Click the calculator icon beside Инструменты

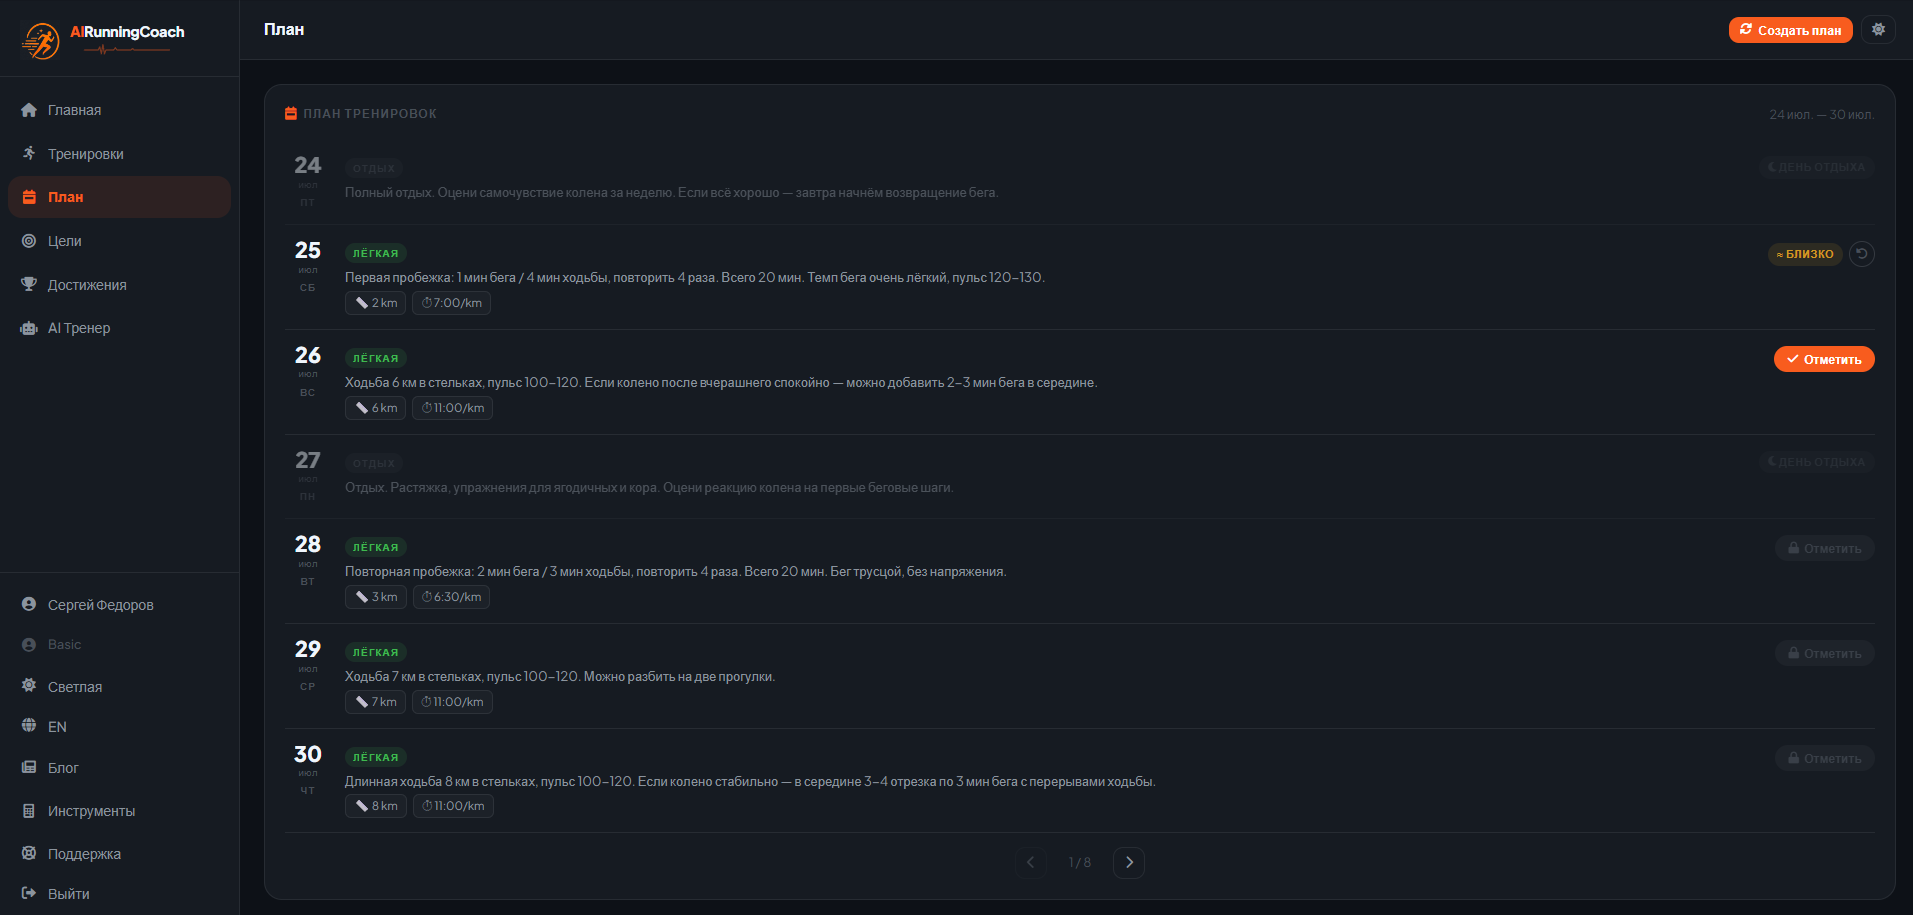(29, 810)
